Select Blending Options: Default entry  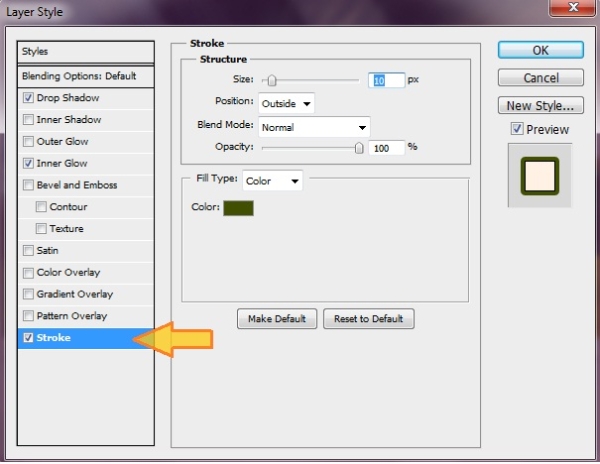[x=86, y=76]
